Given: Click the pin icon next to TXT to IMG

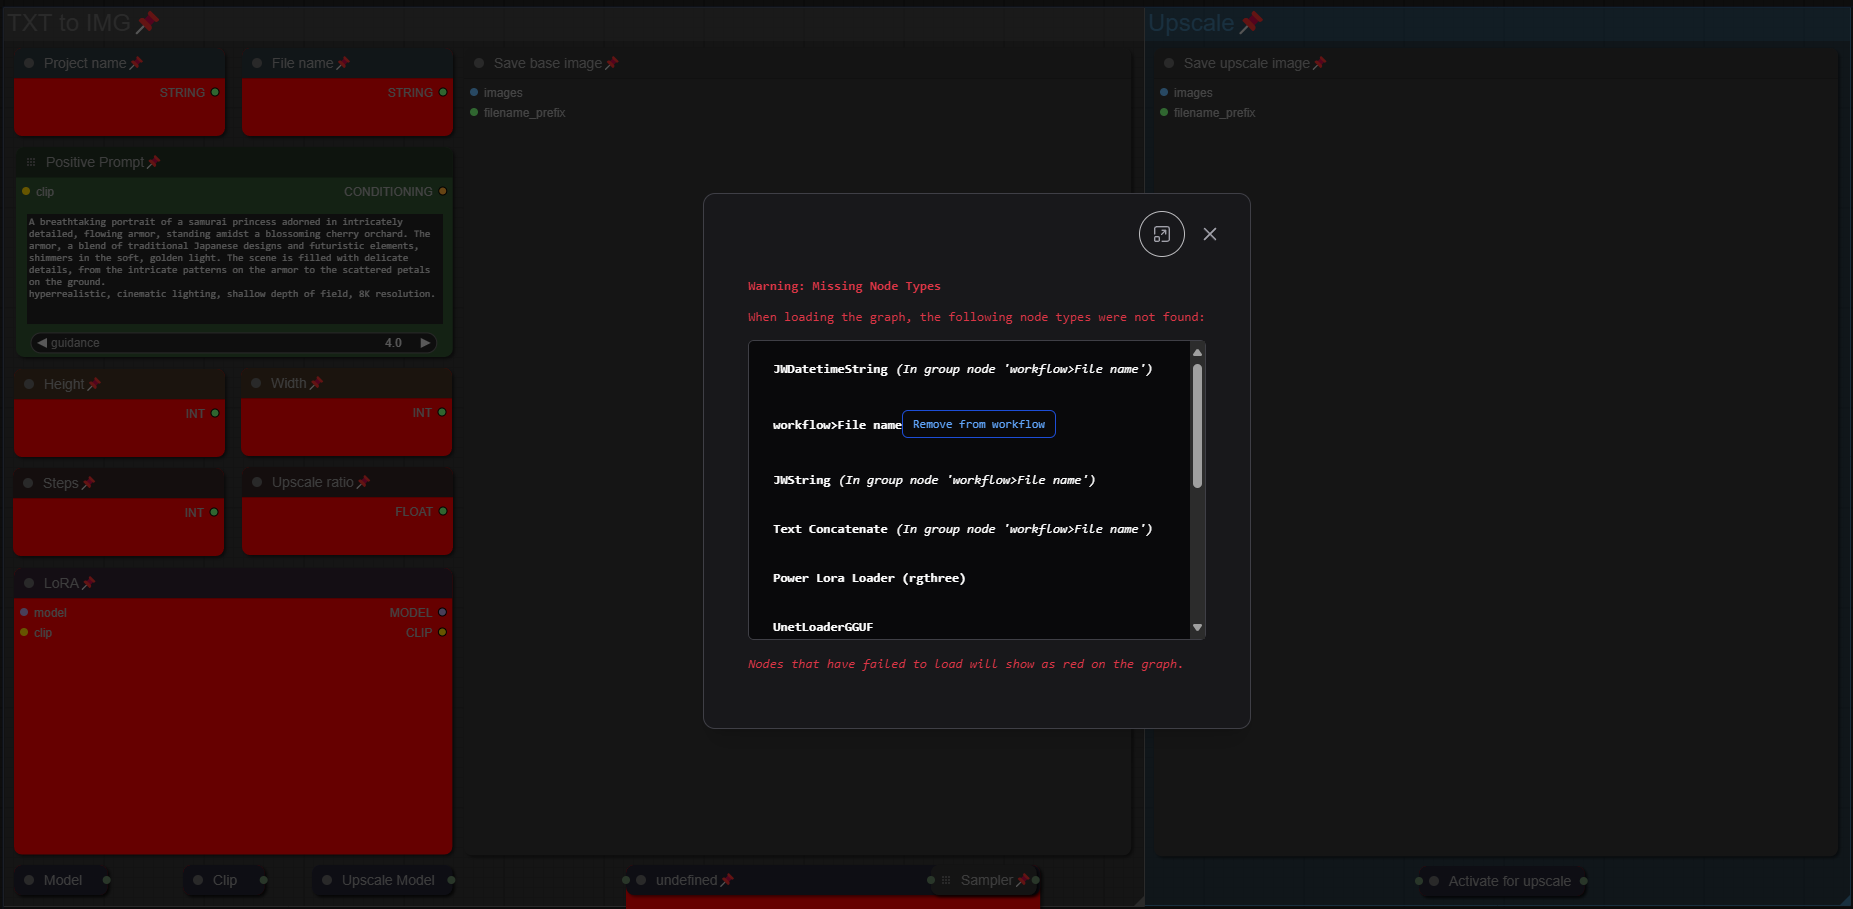Looking at the screenshot, I should (x=148, y=22).
